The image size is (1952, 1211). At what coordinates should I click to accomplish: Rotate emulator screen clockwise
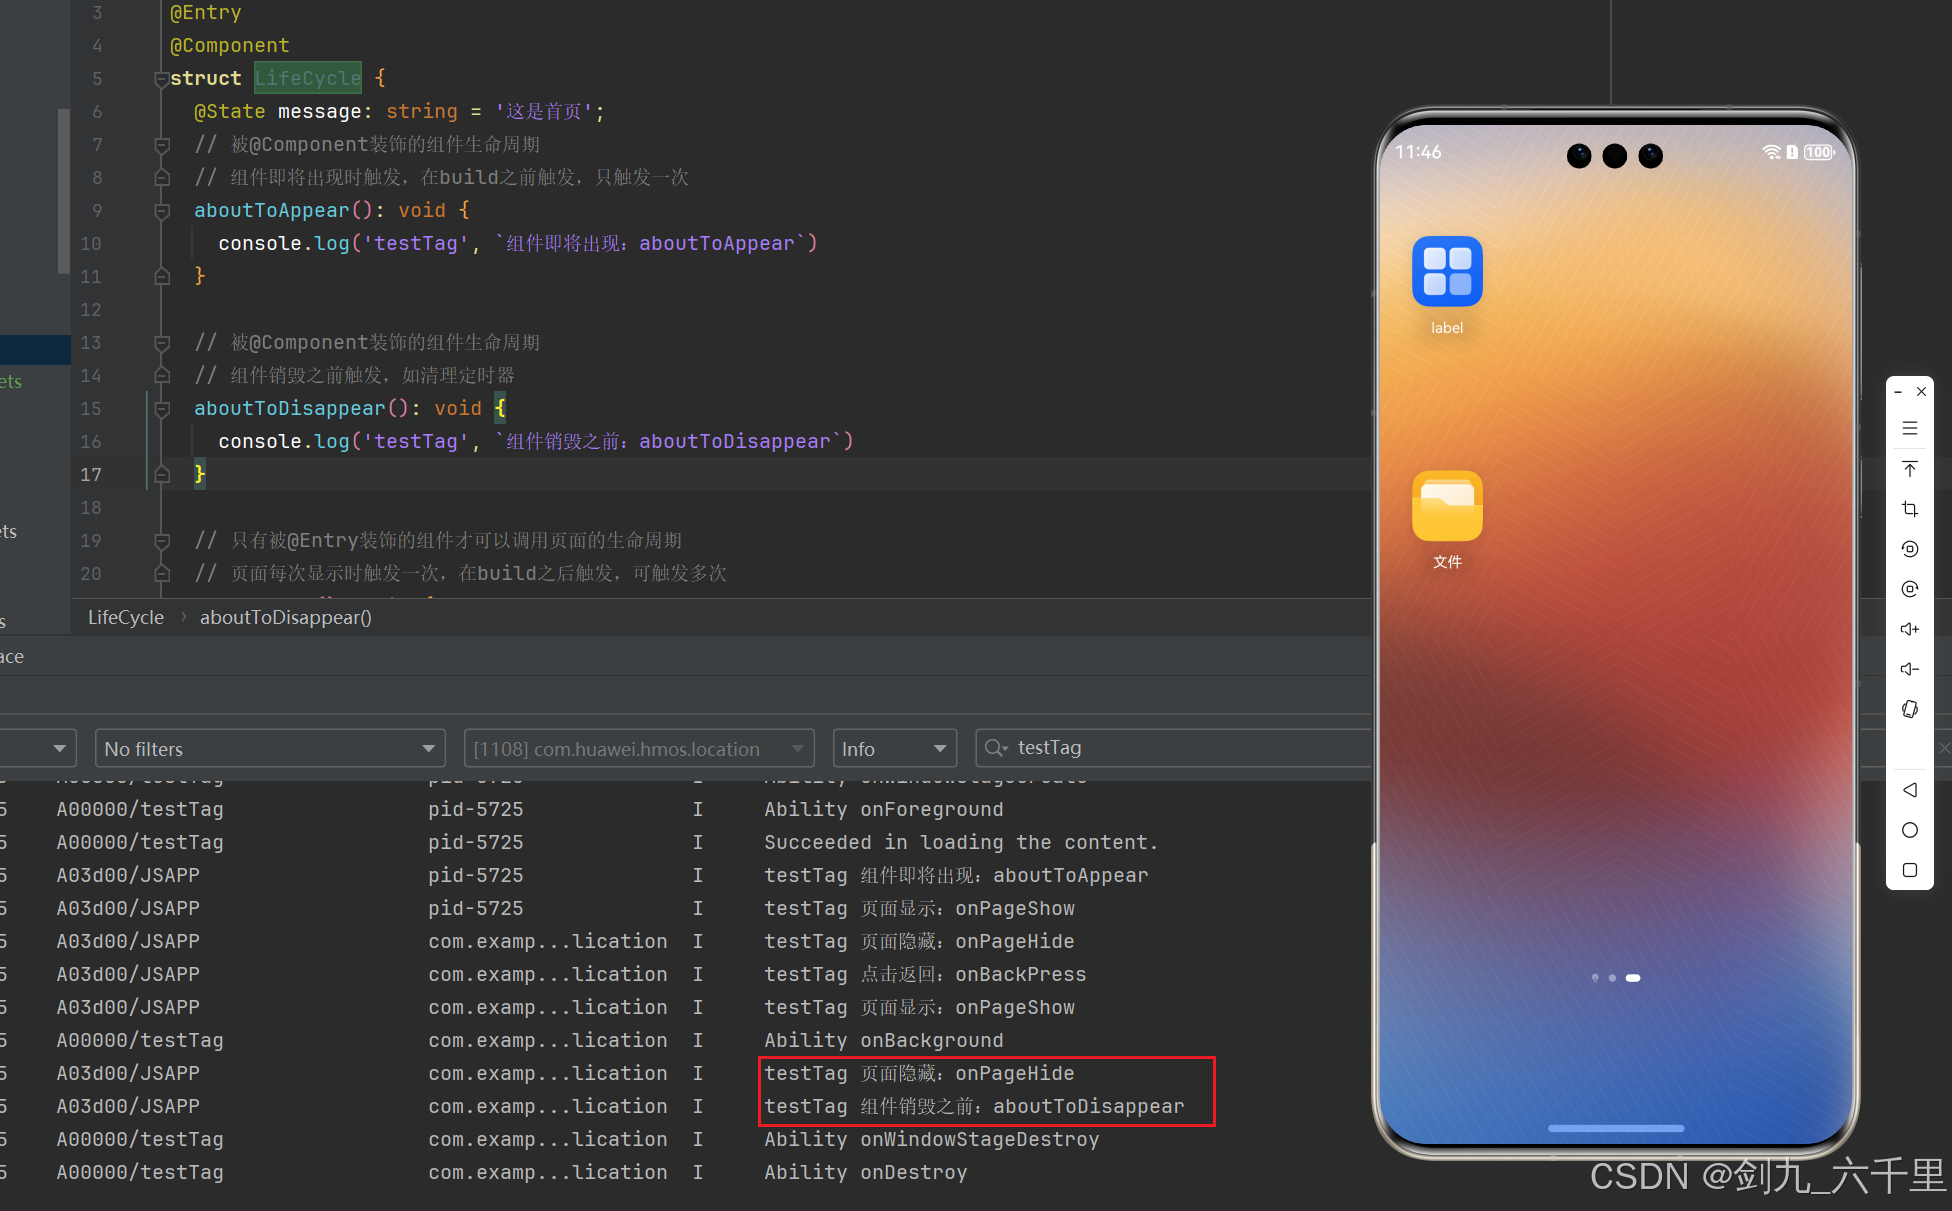point(1909,589)
